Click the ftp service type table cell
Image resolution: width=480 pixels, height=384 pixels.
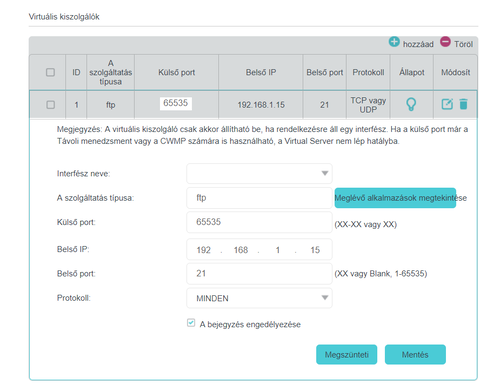pyautogui.click(x=111, y=105)
